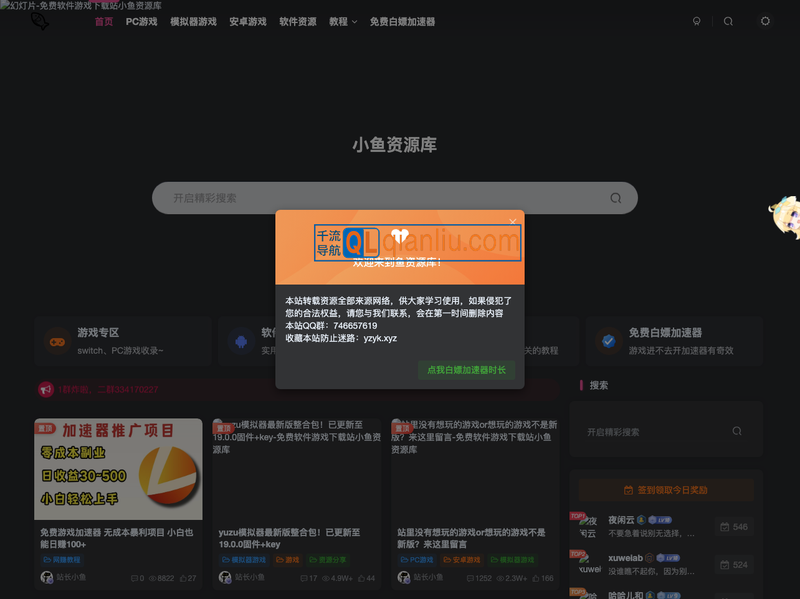
Task: Click the 游戏专区 orange gamepad icon
Action: [57, 341]
